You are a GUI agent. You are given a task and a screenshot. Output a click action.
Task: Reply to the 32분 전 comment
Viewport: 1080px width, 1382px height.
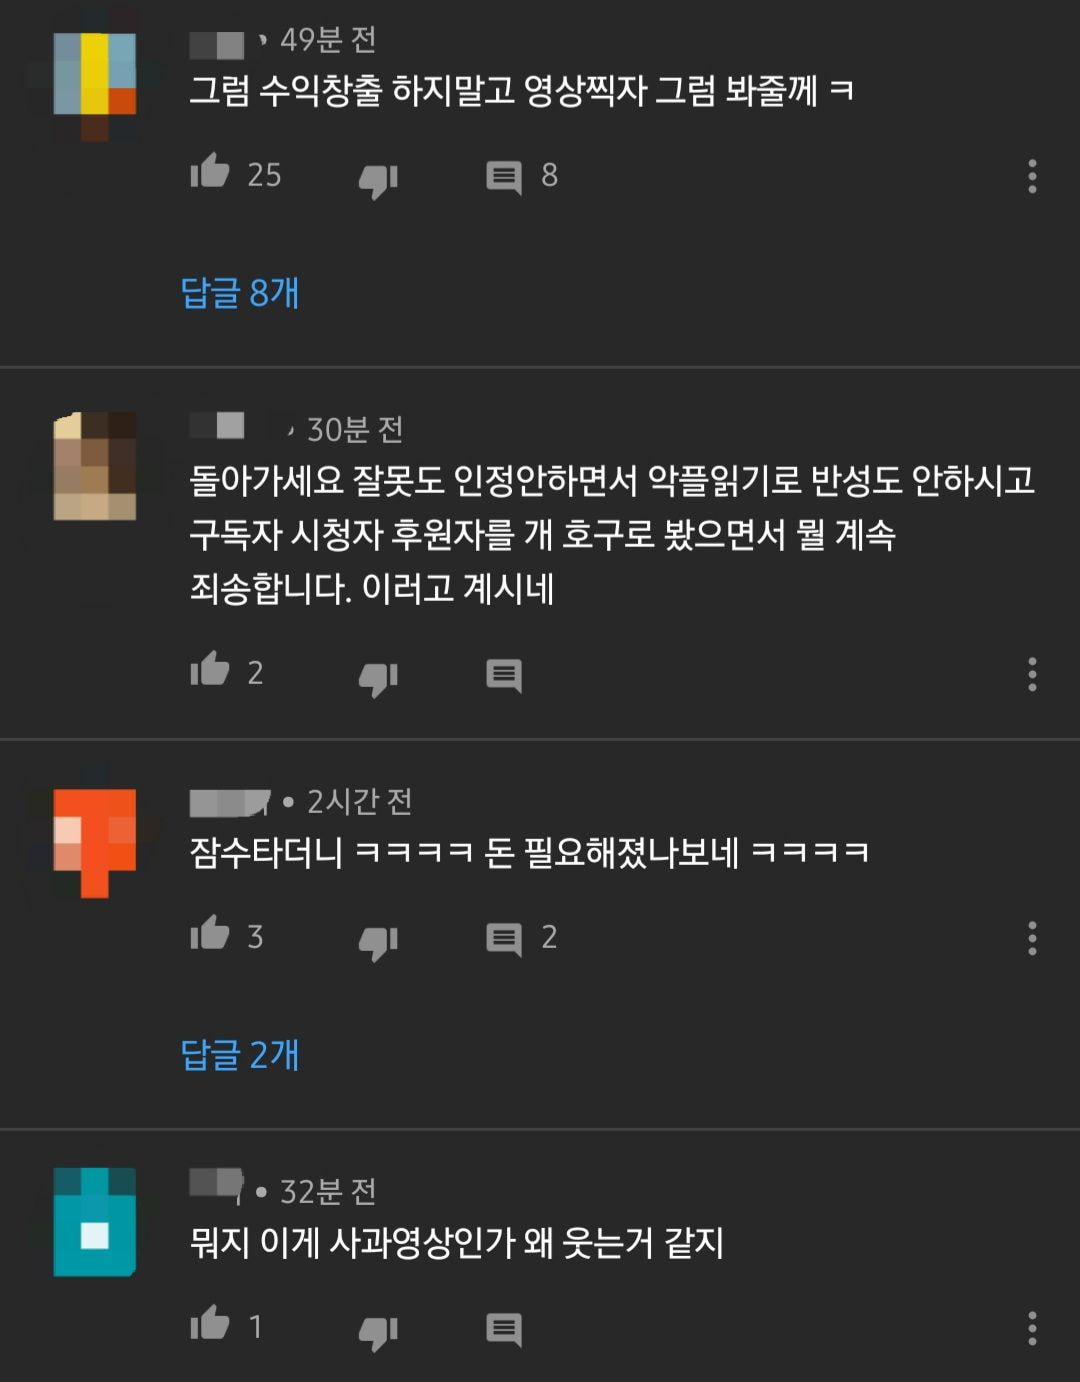click(x=504, y=1330)
